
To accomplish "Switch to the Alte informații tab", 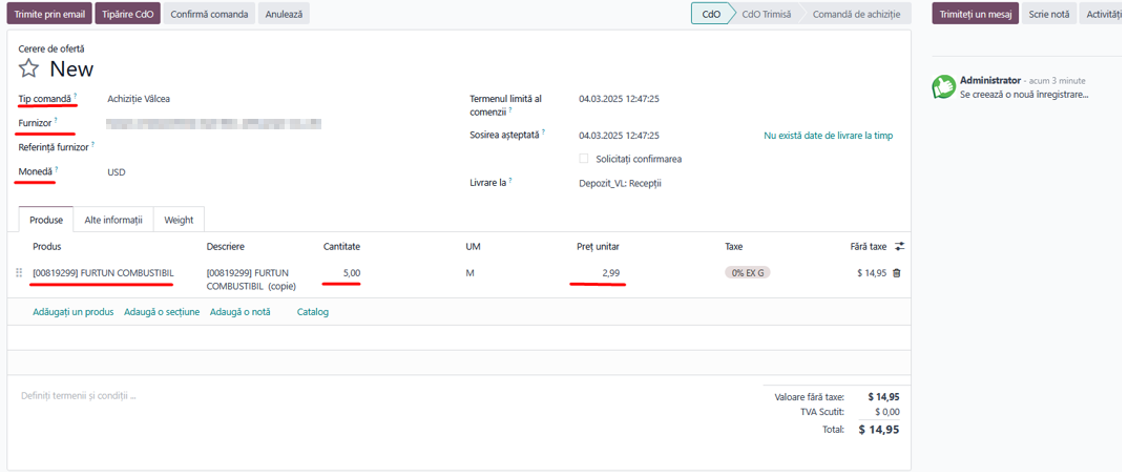I will point(113,220).
